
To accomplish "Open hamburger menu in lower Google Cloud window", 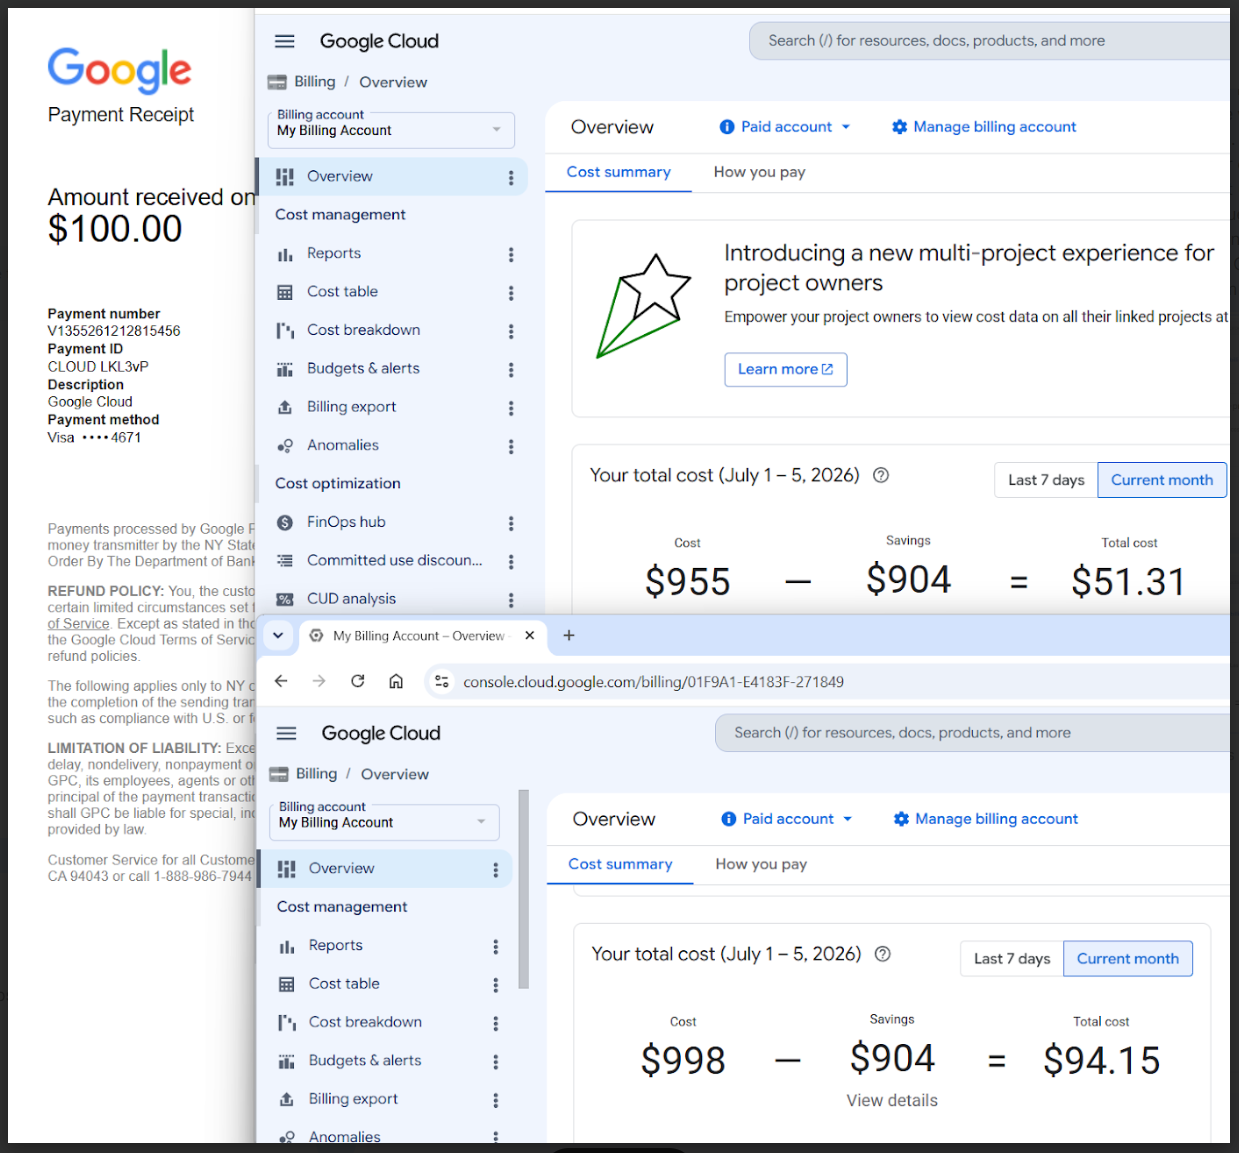I will coord(287,733).
